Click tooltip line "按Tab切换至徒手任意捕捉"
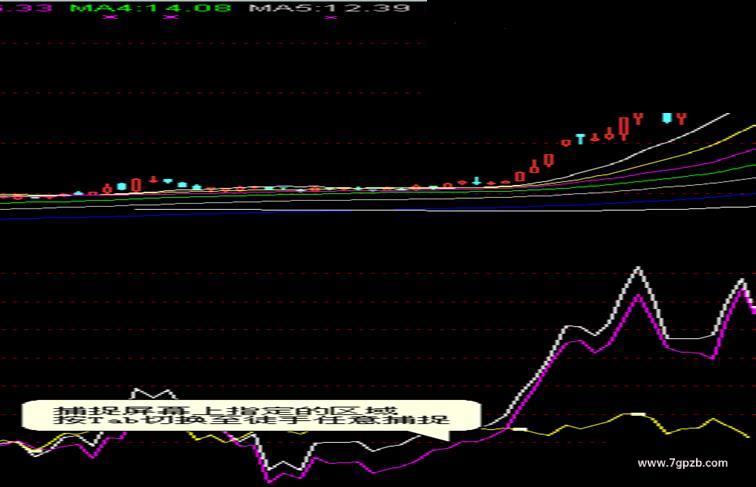Image resolution: width=756 pixels, height=487 pixels. 251,420
